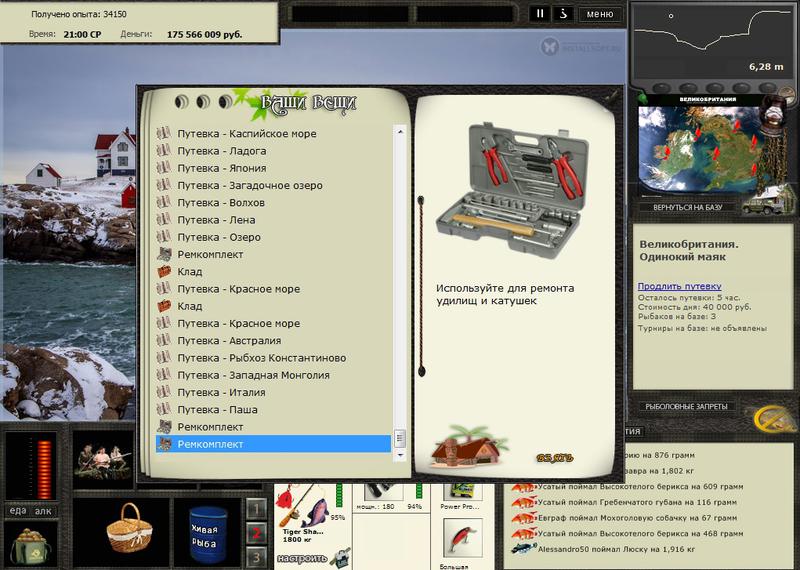Click map icon beside Путевка - Паша
This screenshot has height=570, width=800.
pyautogui.click(x=163, y=409)
